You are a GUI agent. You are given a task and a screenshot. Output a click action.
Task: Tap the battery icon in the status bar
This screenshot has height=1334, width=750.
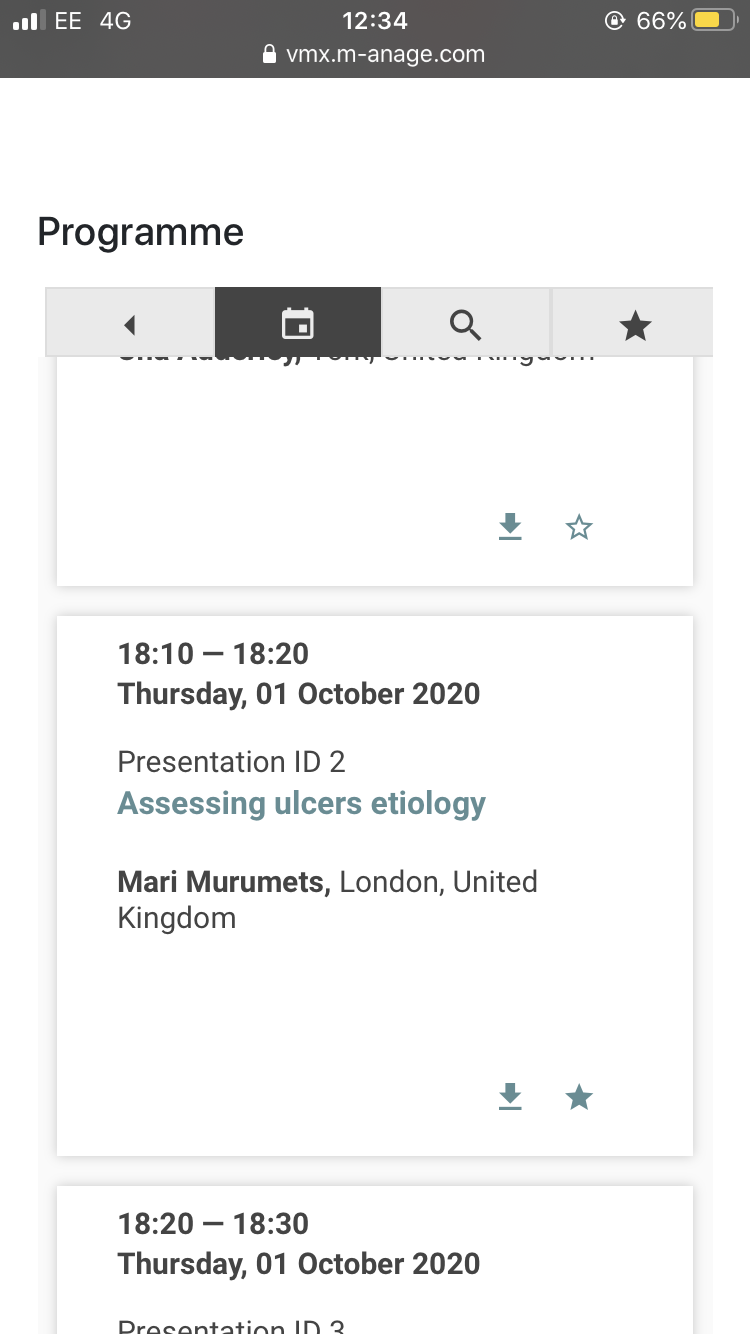(714, 21)
